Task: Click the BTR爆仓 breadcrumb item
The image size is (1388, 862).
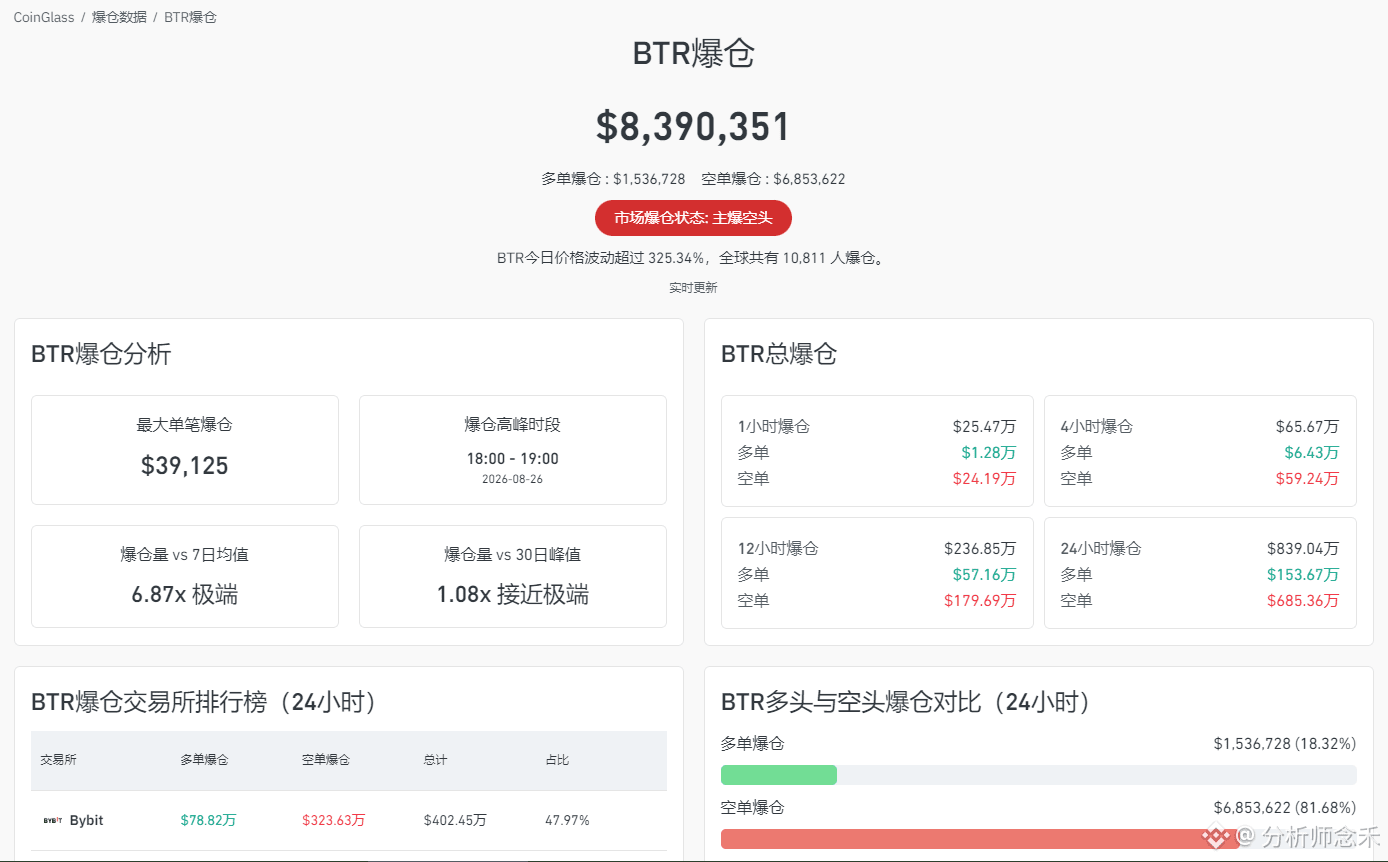Action: pyautogui.click(x=190, y=18)
